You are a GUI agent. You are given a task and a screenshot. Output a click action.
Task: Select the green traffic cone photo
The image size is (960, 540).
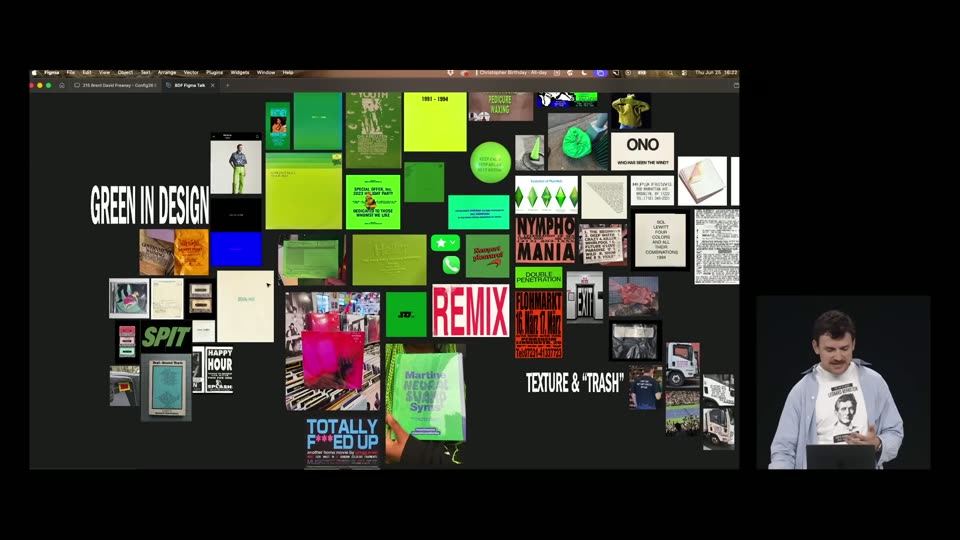click(530, 152)
